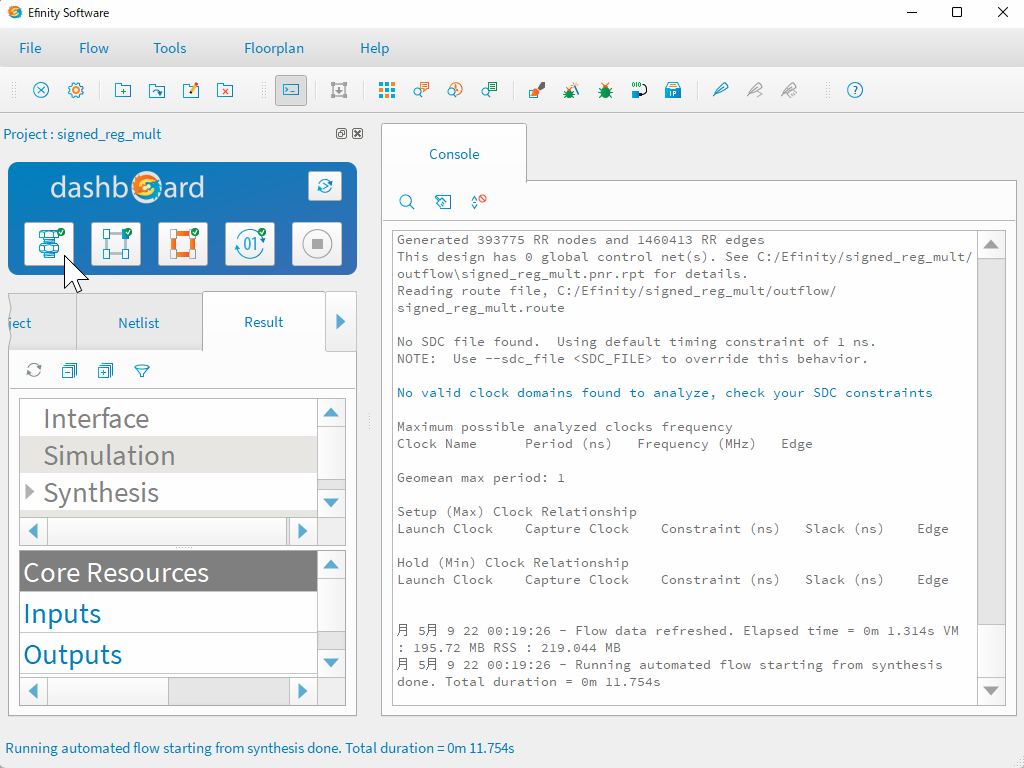Click the down arrow of the resources list scrollbar
This screenshot has width=1024, height=768.
tap(331, 663)
